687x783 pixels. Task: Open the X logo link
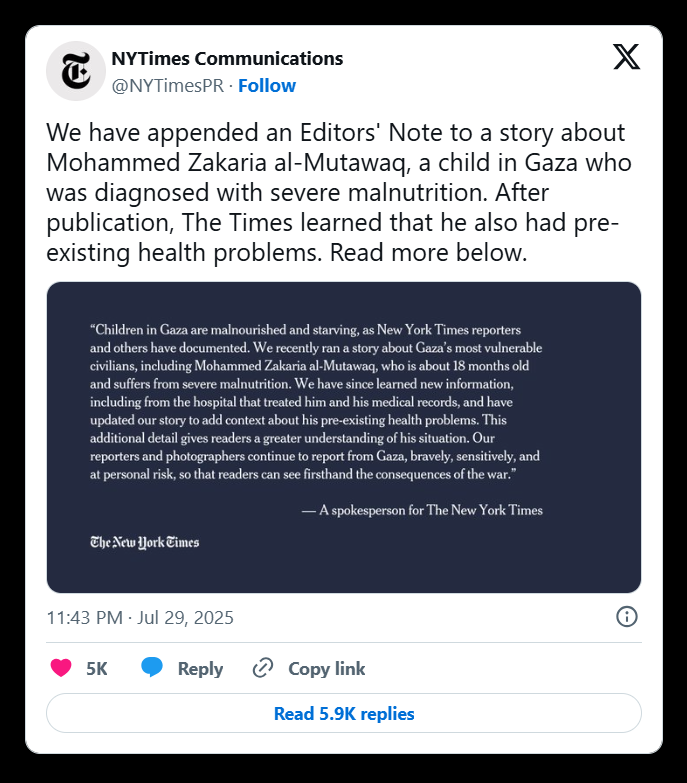[x=627, y=56]
